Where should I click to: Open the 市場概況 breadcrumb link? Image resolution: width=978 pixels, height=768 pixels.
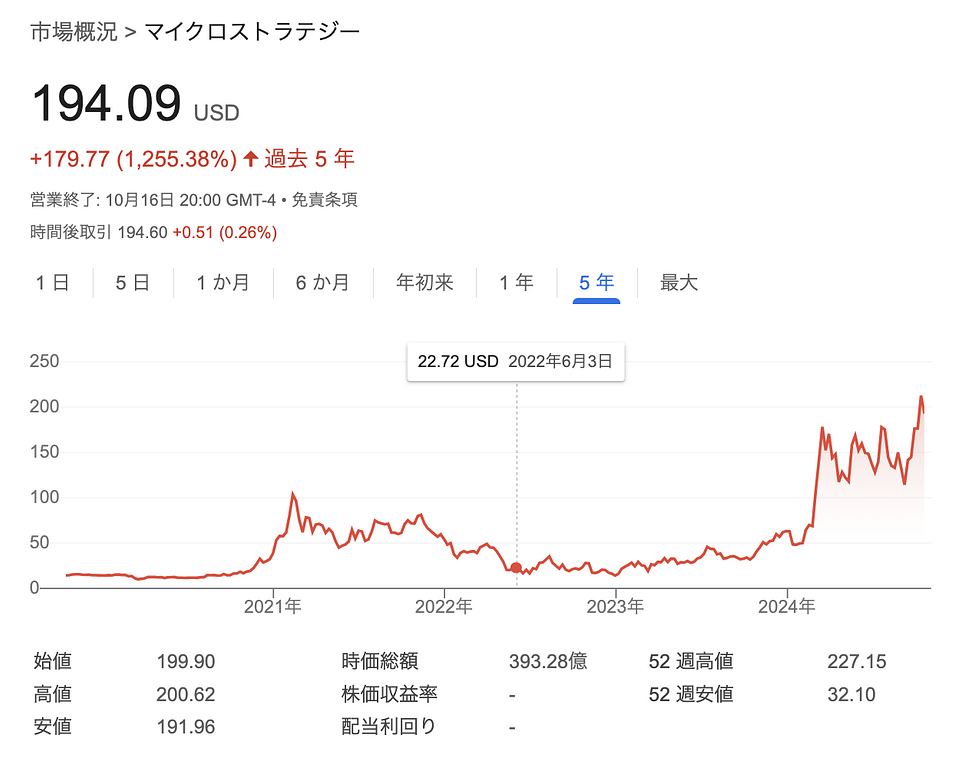[x=73, y=31]
